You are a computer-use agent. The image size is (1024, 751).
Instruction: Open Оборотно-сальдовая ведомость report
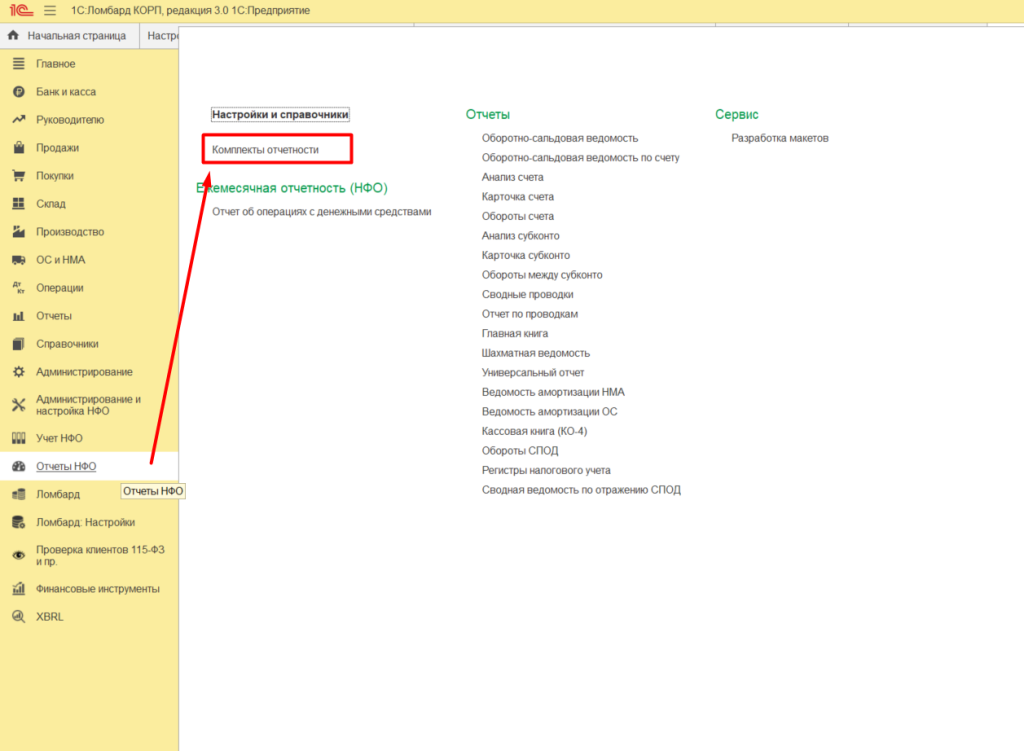coord(559,138)
